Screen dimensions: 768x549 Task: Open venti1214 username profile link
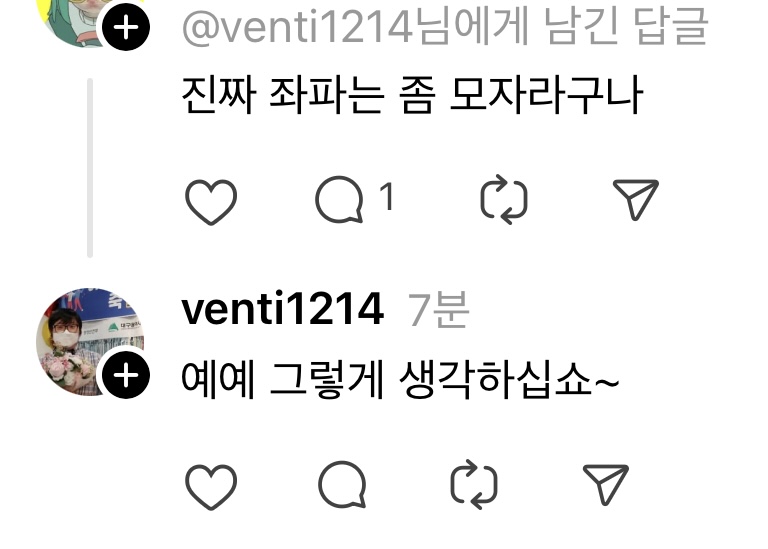pyautogui.click(x=283, y=309)
